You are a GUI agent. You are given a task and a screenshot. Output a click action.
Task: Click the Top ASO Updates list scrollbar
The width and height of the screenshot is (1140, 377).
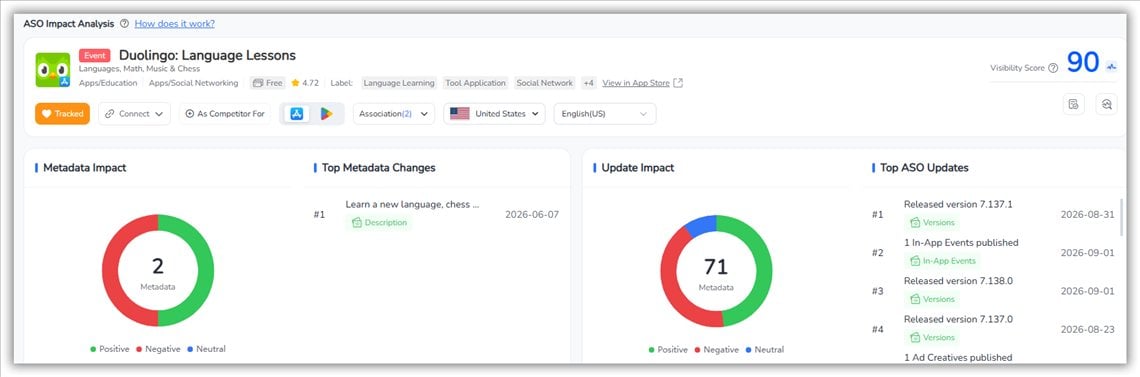(x=1122, y=217)
